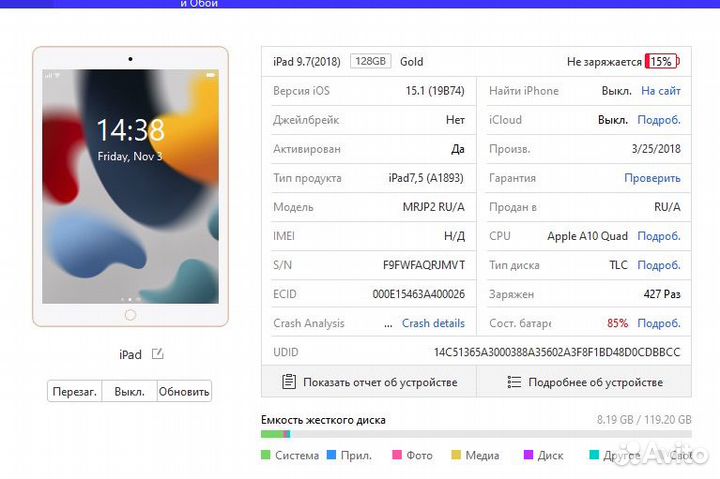This screenshot has width=720, height=479.
Task: Click the iPad lock screen preview
Action: coord(130,186)
